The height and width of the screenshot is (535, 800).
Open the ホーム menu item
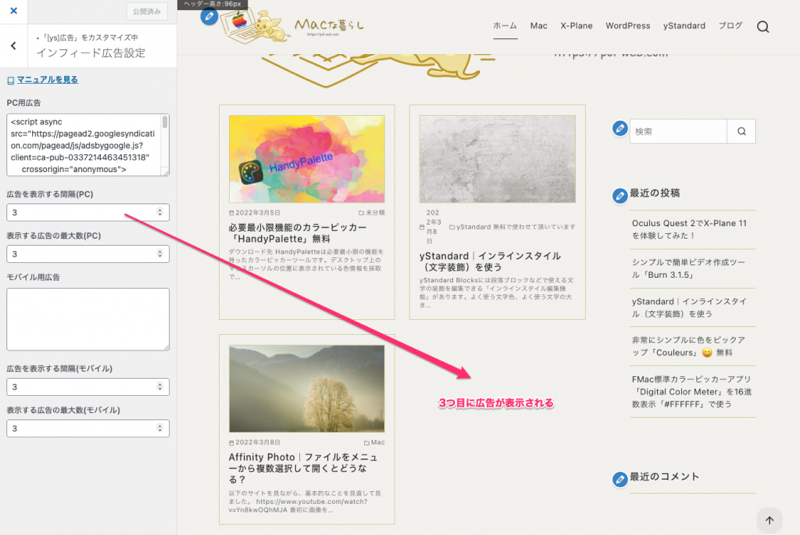coord(505,26)
